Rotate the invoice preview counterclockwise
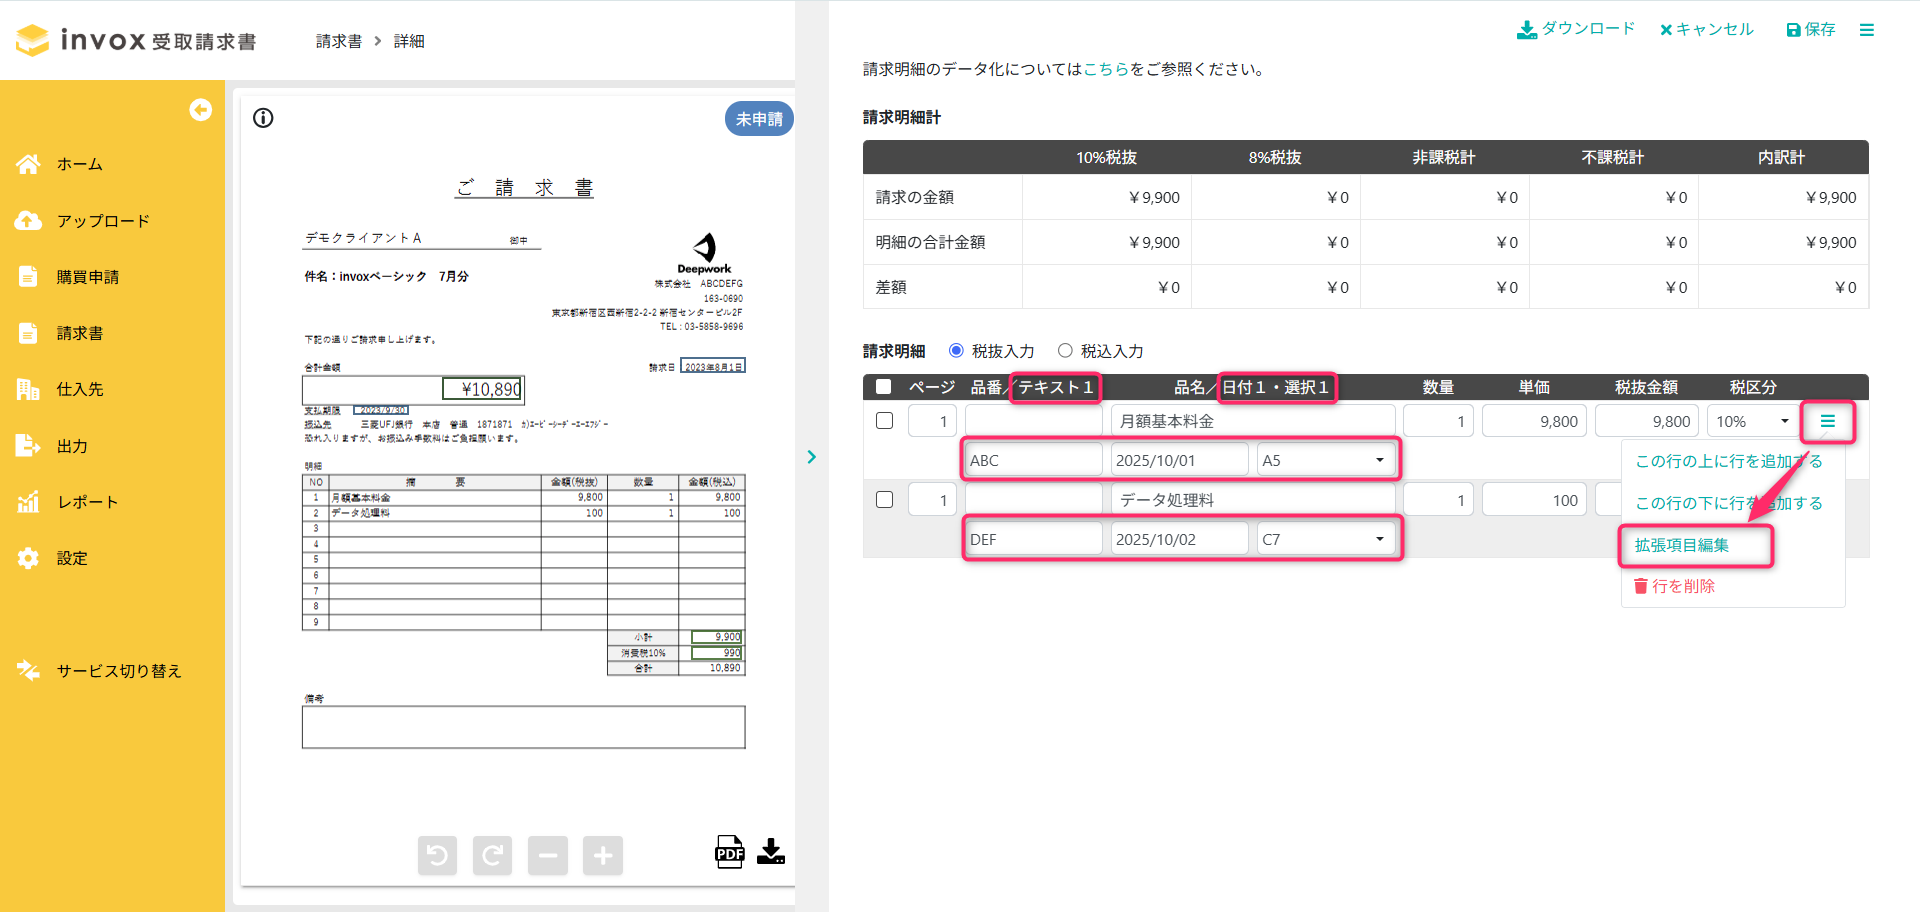The width and height of the screenshot is (1920, 912). tap(437, 855)
